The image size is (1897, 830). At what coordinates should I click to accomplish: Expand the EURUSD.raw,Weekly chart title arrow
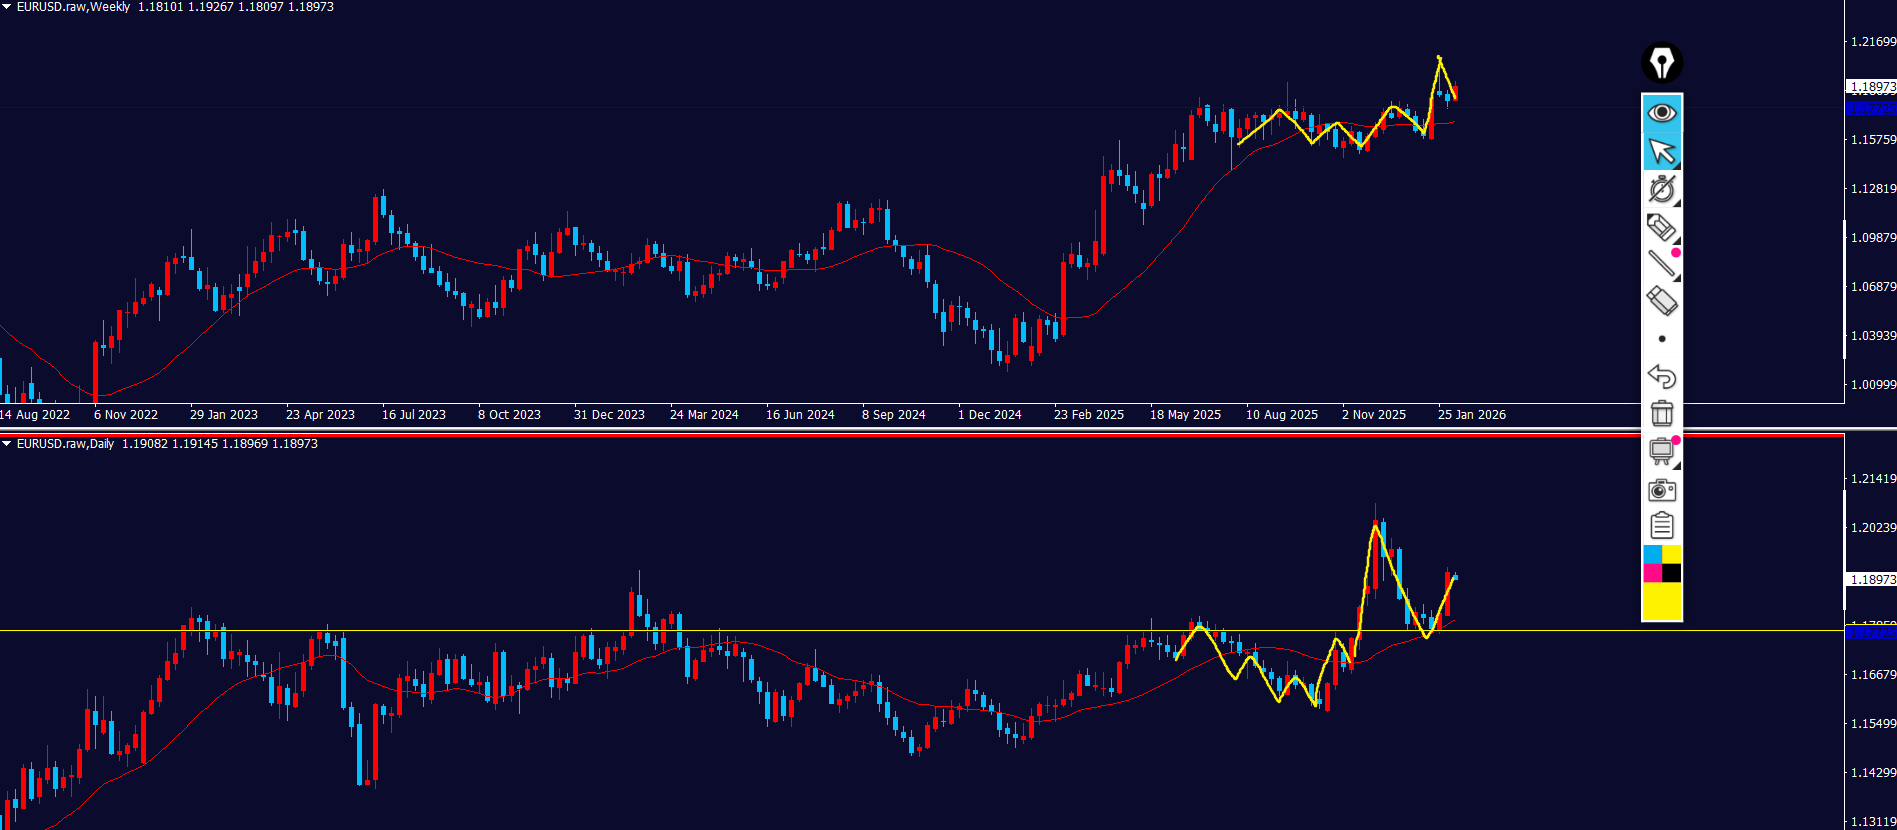click(x=7, y=7)
